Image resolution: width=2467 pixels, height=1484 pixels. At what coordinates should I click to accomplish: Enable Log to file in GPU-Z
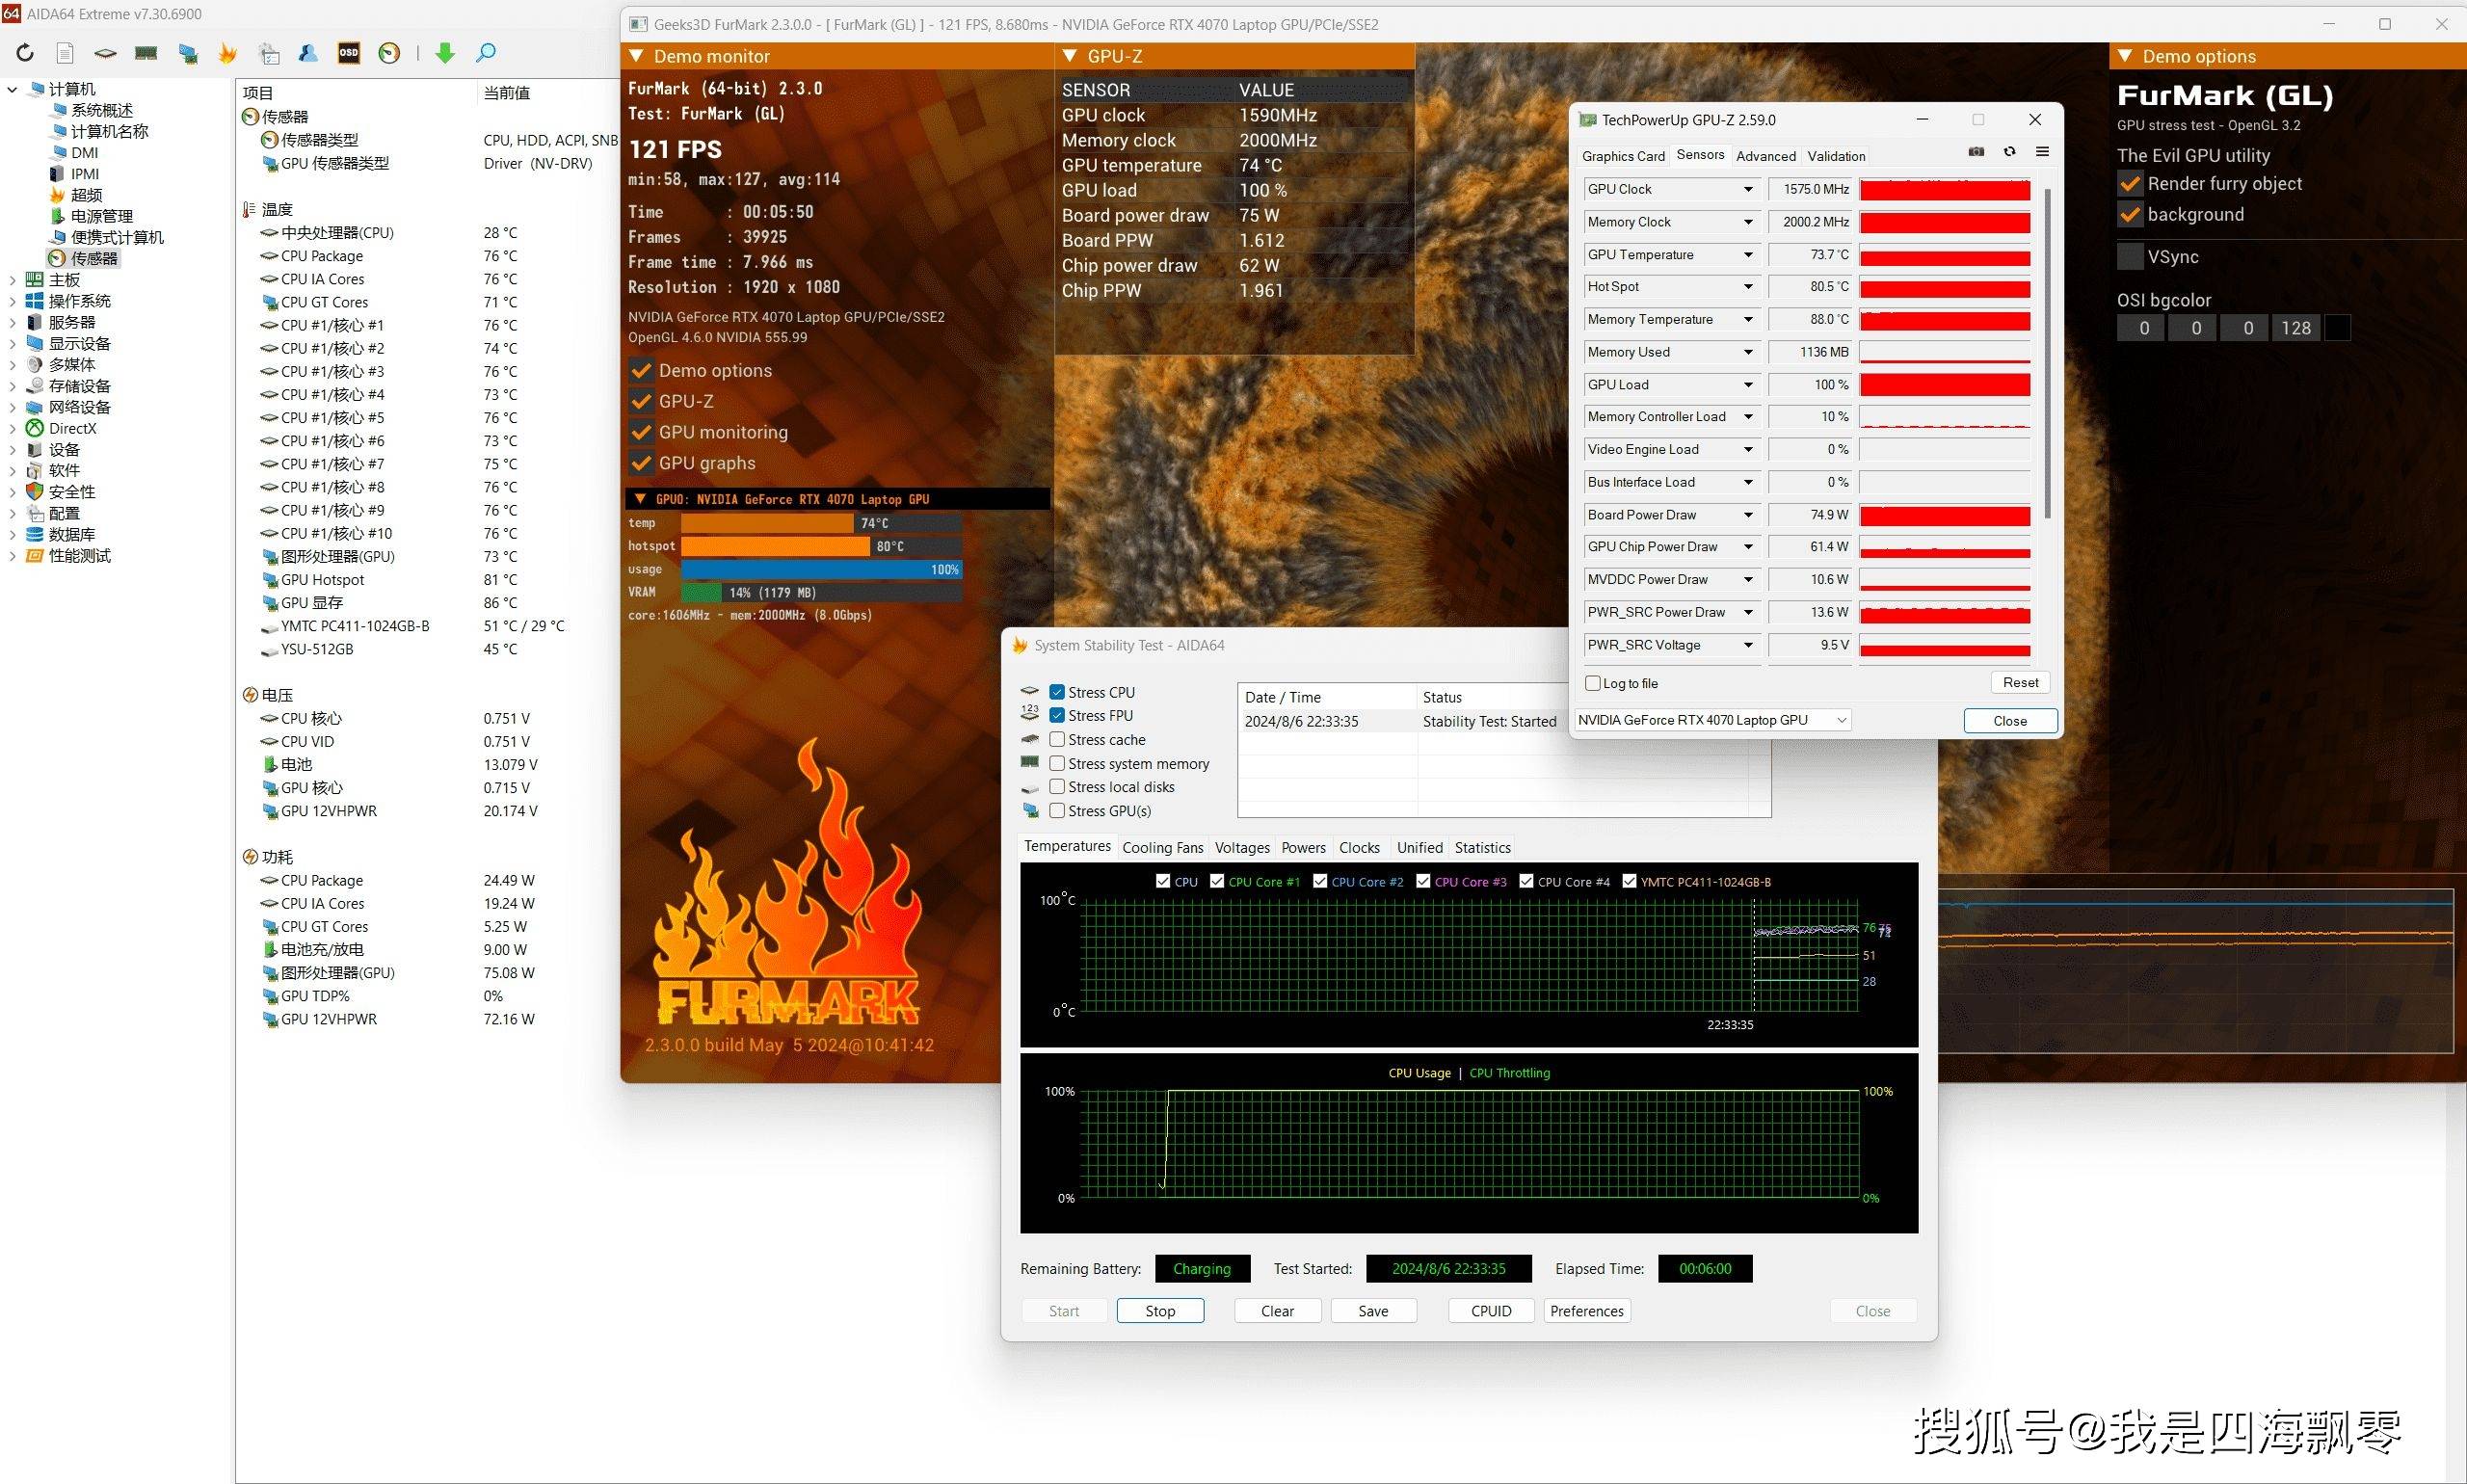(1593, 683)
